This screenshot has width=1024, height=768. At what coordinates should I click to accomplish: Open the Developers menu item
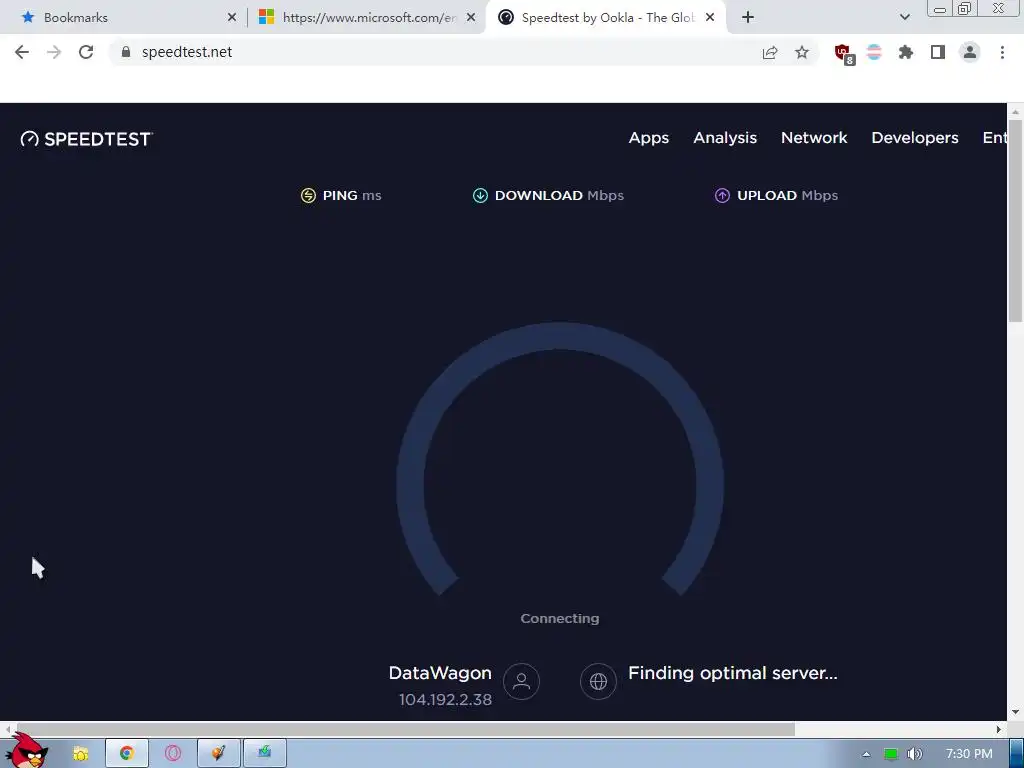click(915, 138)
